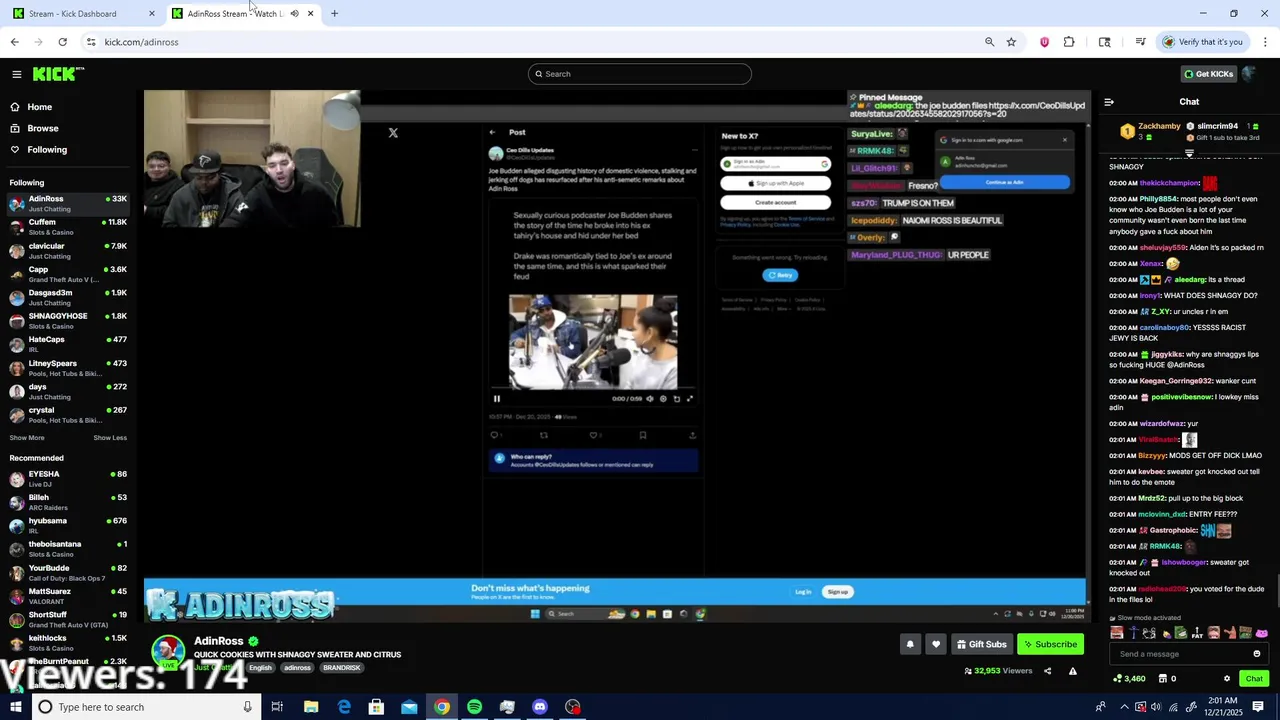The width and height of the screenshot is (1280, 720).
Task: Open File Explorer from taskbar
Action: click(x=311, y=707)
